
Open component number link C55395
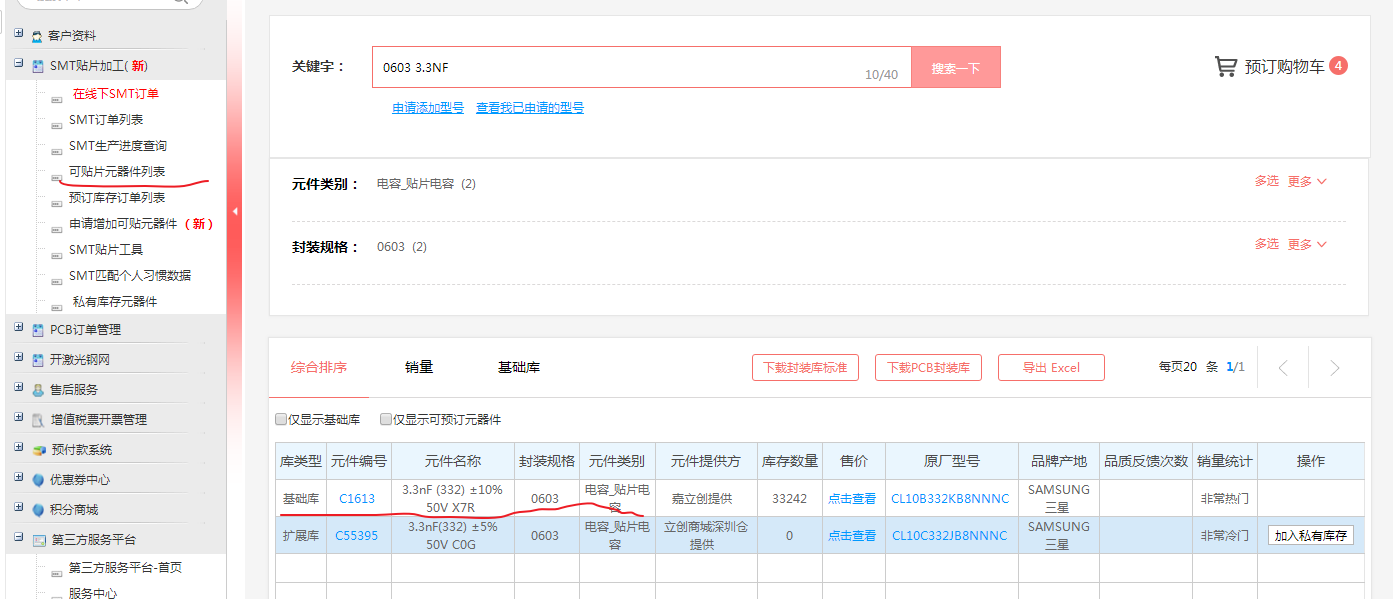357,536
